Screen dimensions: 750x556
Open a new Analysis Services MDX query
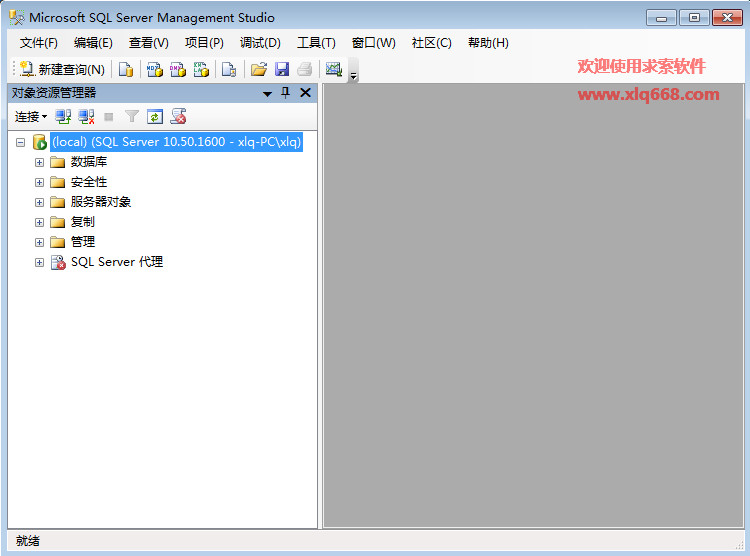[154, 69]
